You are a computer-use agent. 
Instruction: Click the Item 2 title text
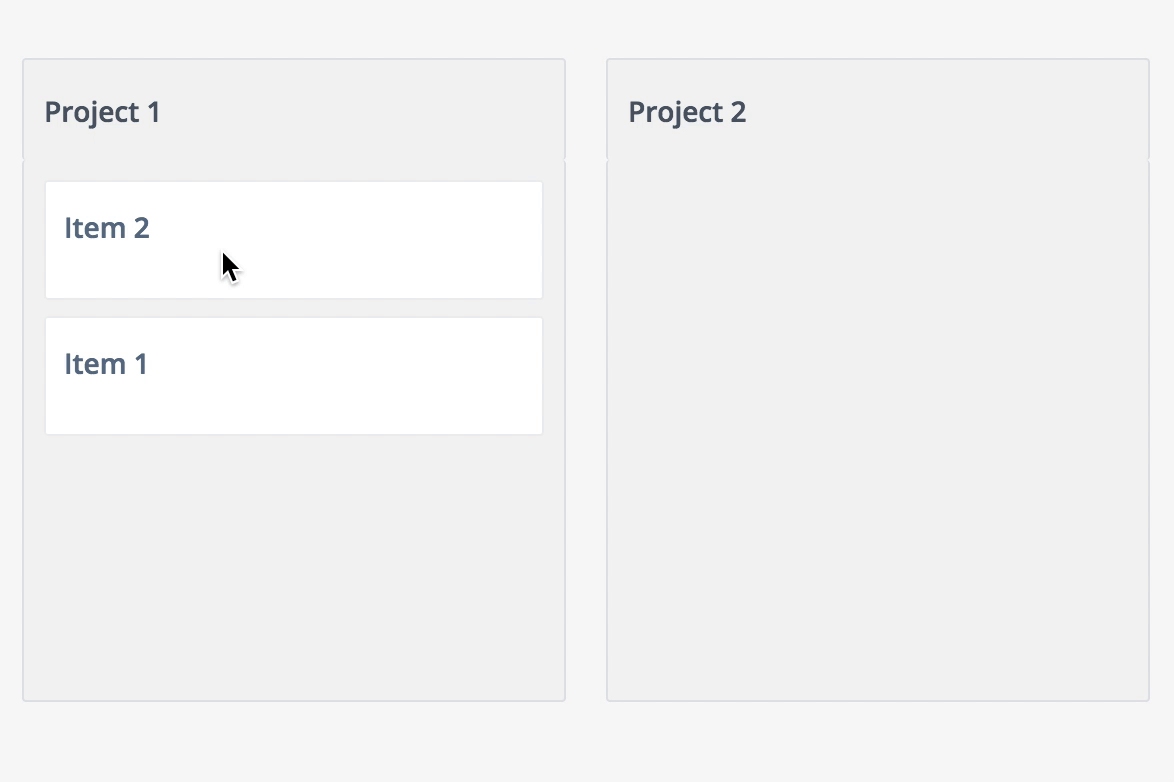[106, 227]
